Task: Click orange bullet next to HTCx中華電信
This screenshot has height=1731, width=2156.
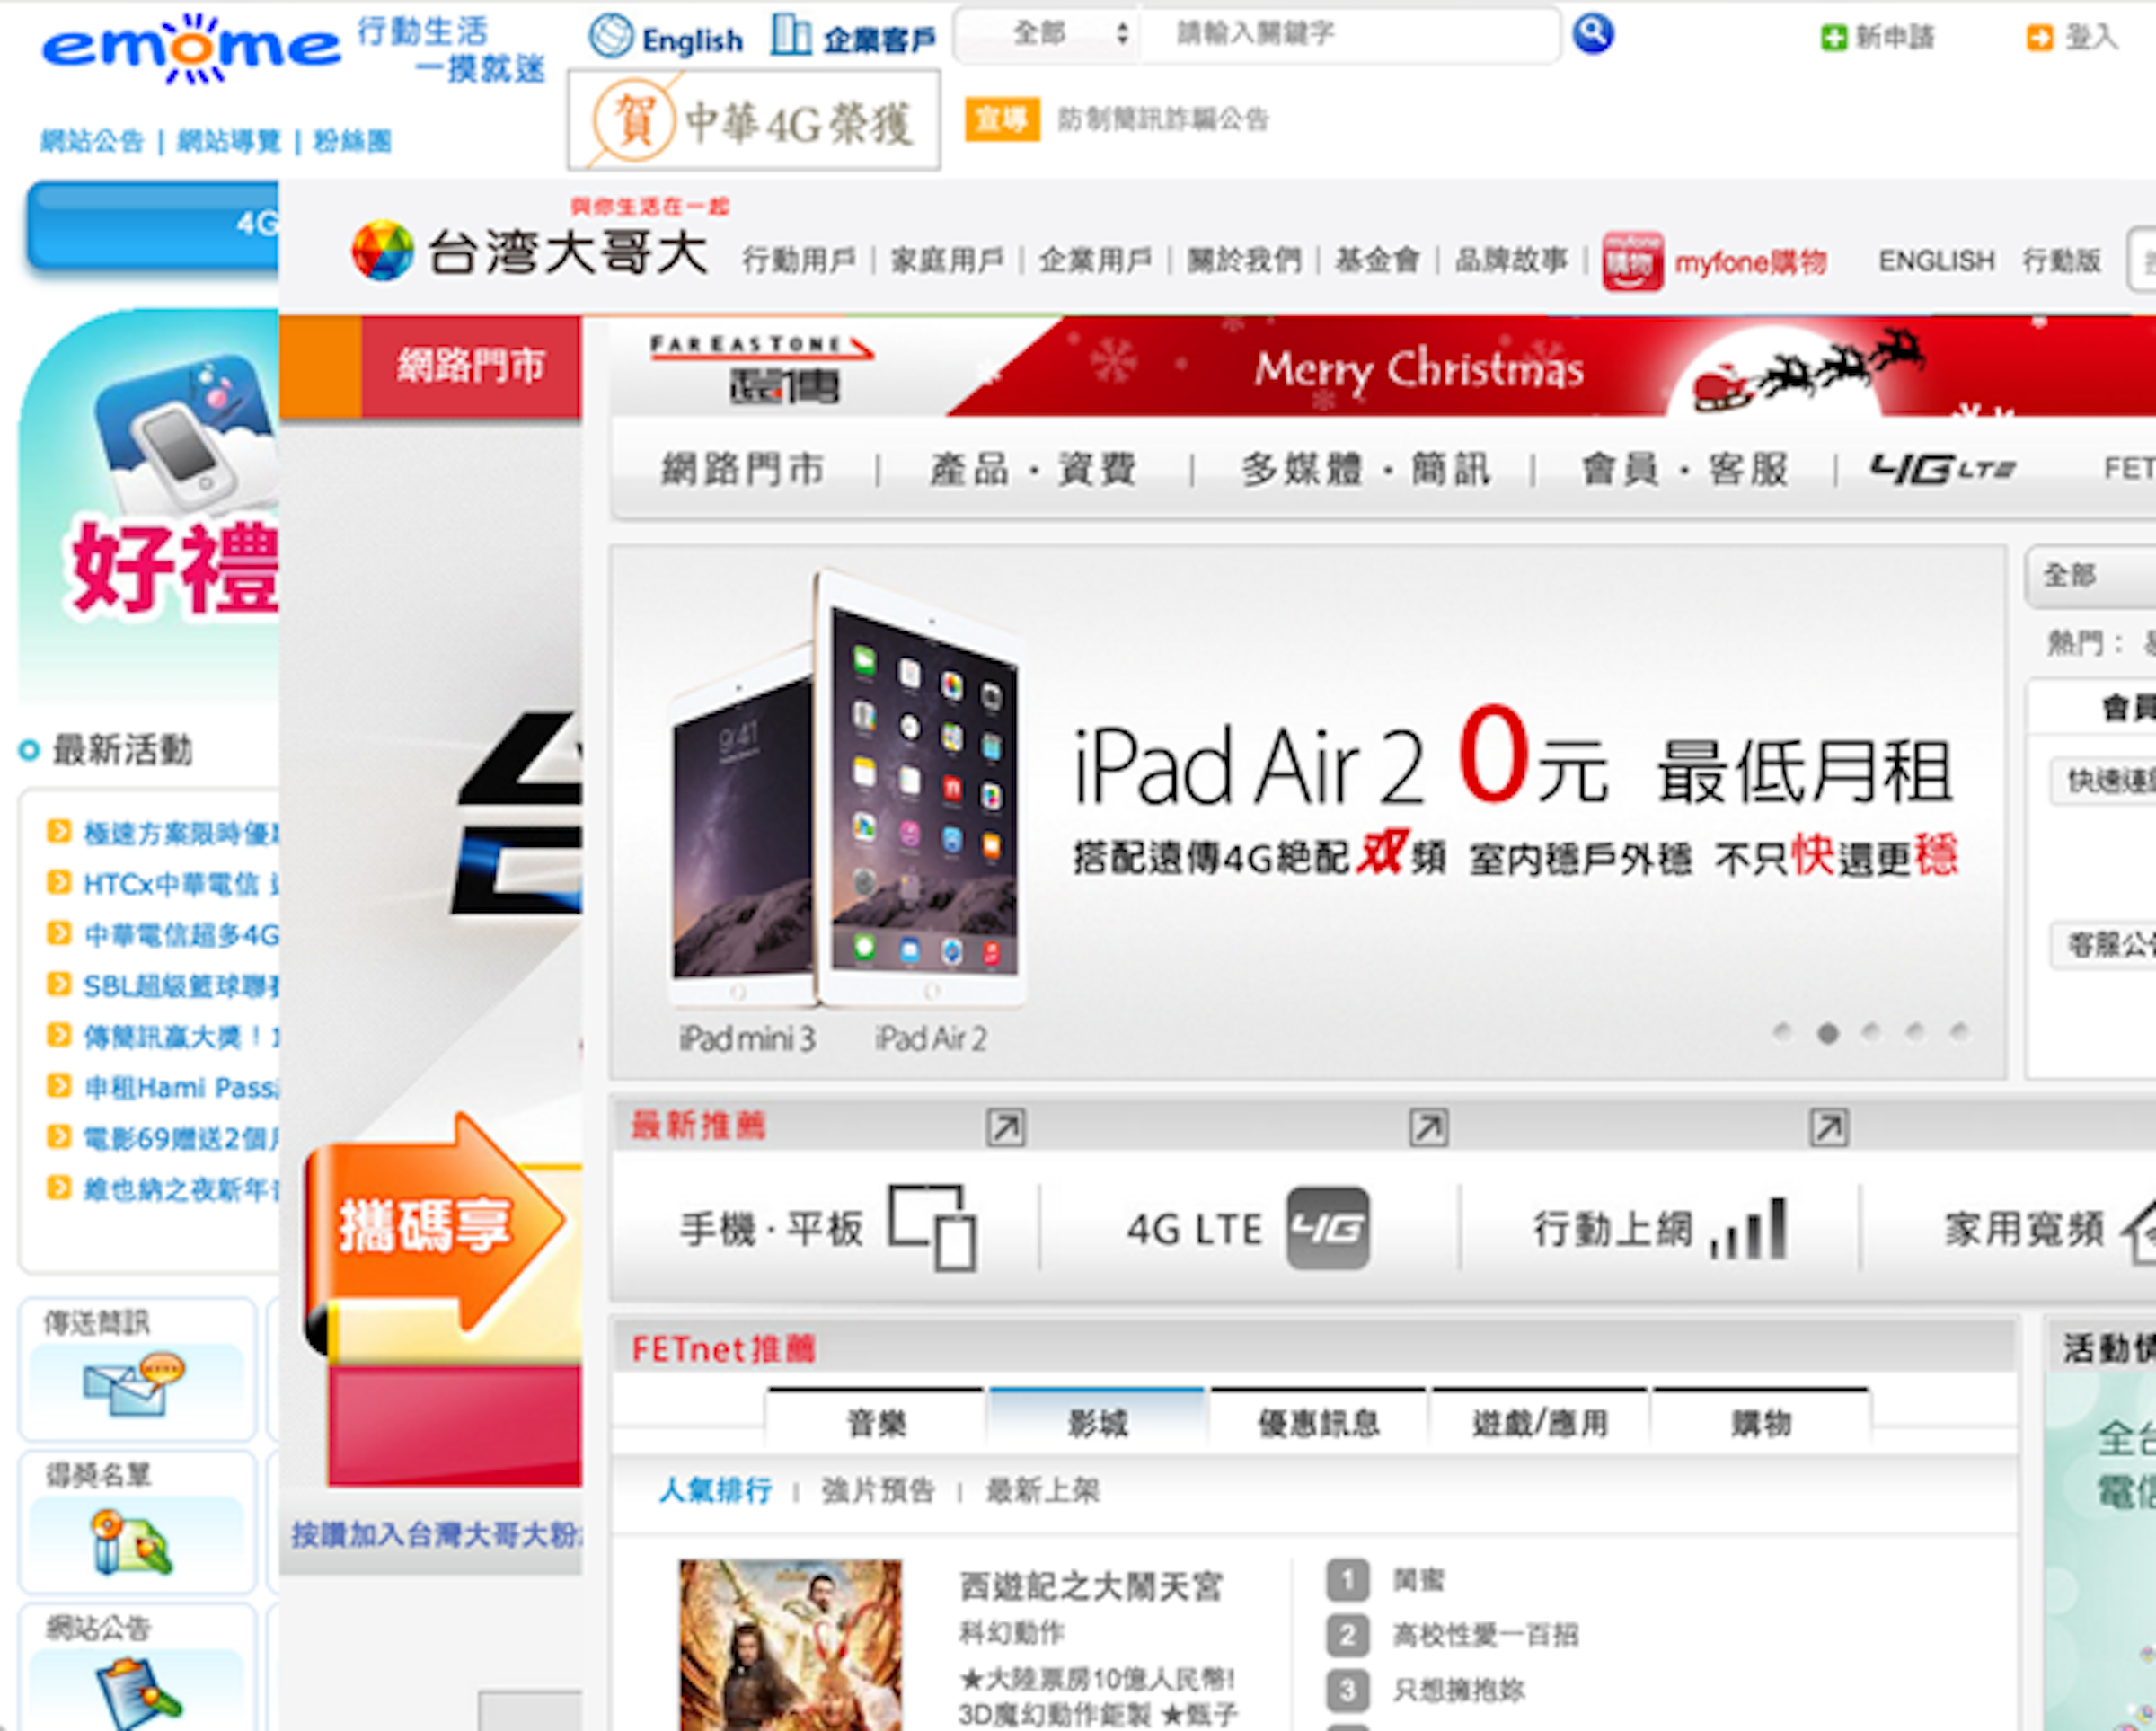Action: [59, 882]
